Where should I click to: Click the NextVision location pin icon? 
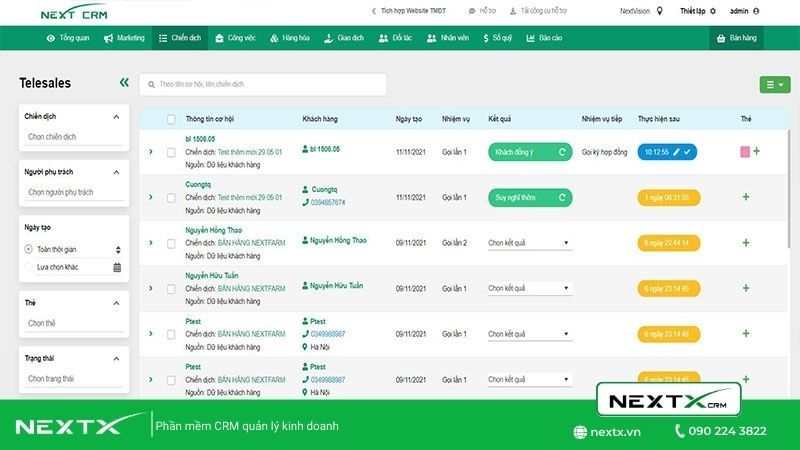click(x=659, y=11)
